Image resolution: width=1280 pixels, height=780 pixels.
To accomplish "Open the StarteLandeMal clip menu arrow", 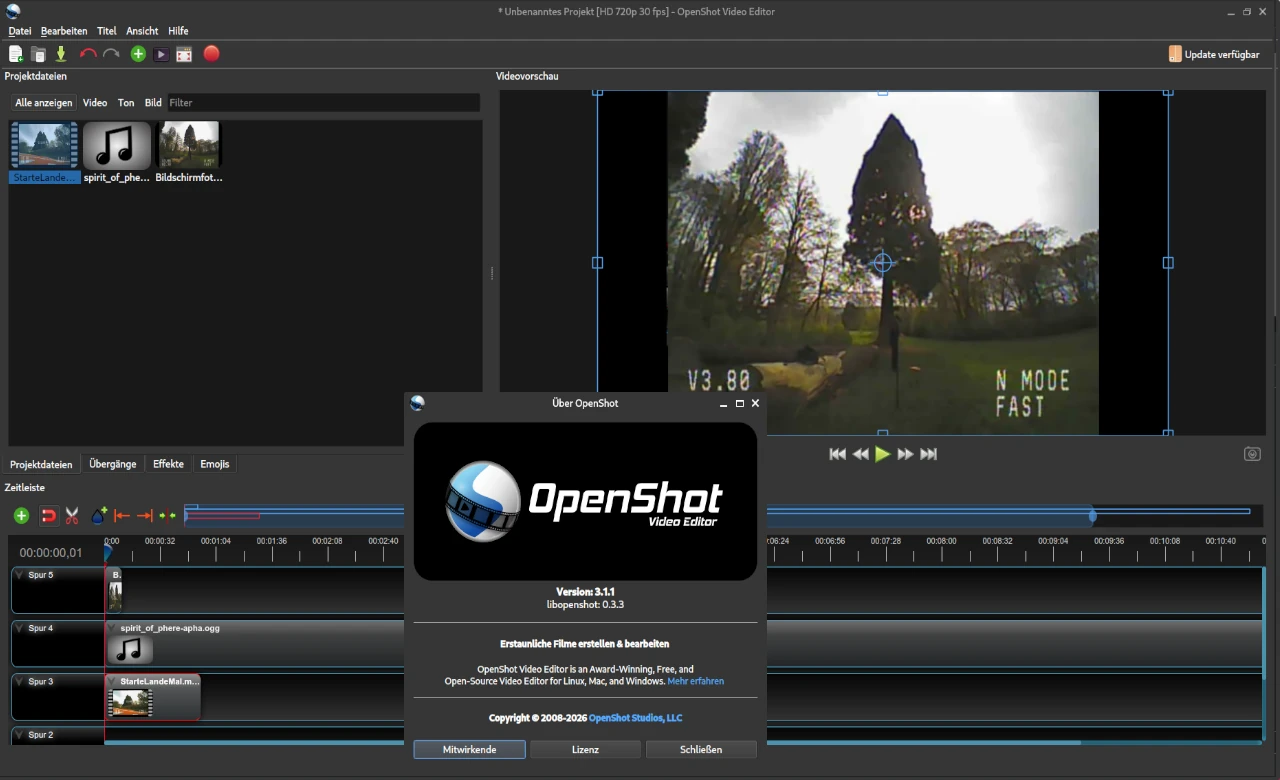I will coord(112,681).
